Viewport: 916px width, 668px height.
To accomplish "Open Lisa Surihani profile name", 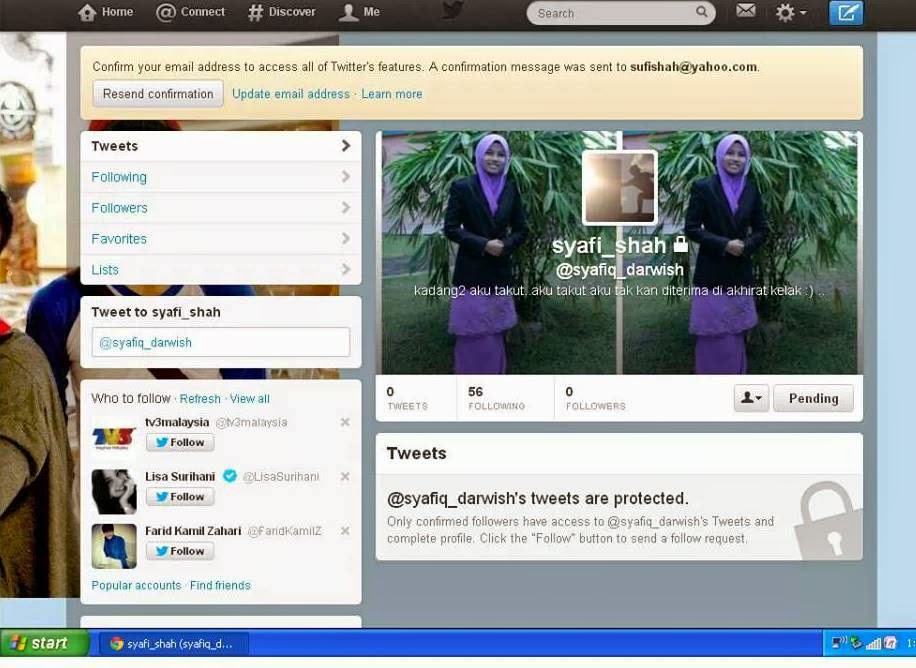I will click(180, 476).
